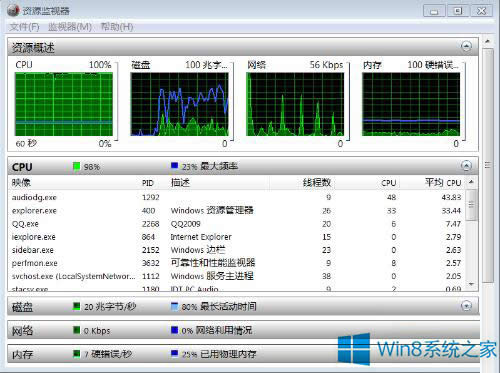Screen dimensions: 500x373
Task: Sort by the 平均 CPU column header
Action: (443, 183)
